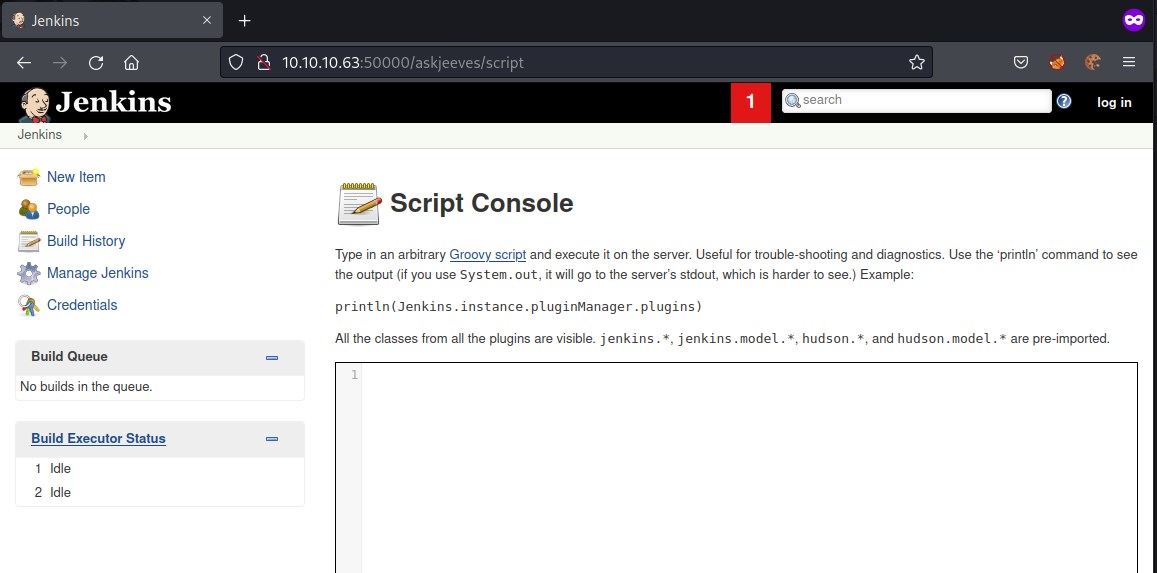The height and width of the screenshot is (573, 1157).
Task: Follow the Groovy script link
Action: point(487,255)
